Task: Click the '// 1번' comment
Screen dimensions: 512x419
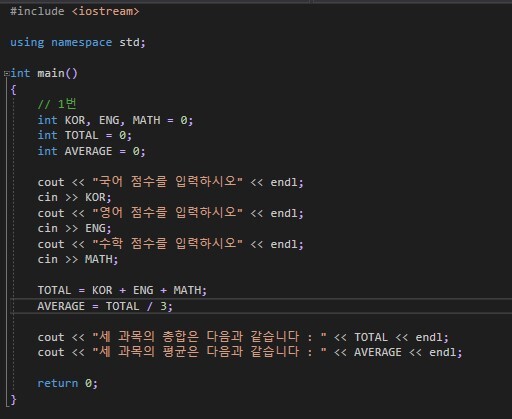Action: coord(57,104)
